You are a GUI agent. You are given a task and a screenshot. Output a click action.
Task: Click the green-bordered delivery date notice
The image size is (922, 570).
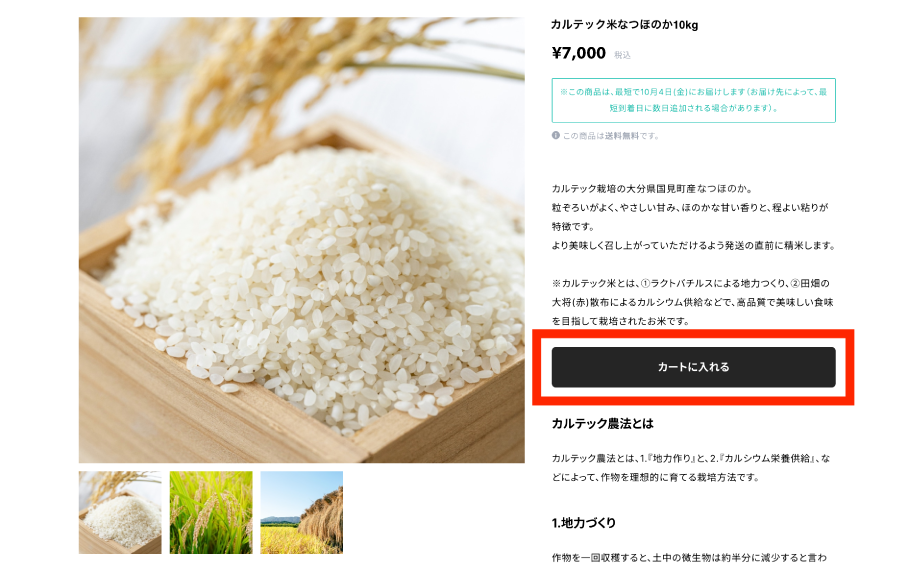pyautogui.click(x=693, y=100)
